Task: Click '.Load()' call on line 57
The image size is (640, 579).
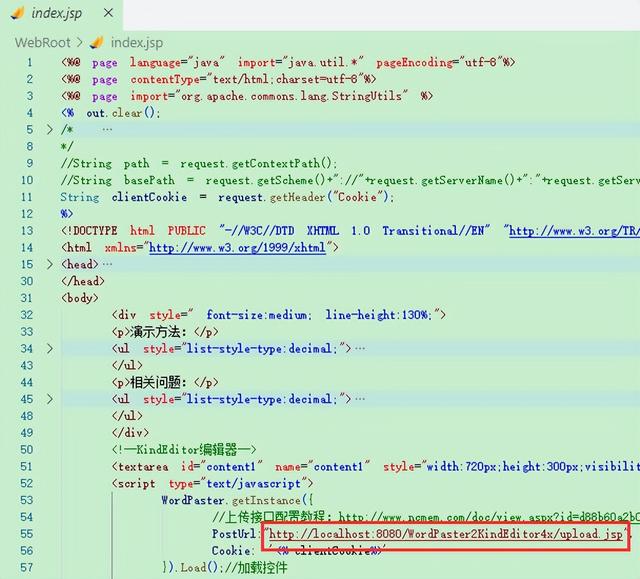Action: [x=196, y=568]
